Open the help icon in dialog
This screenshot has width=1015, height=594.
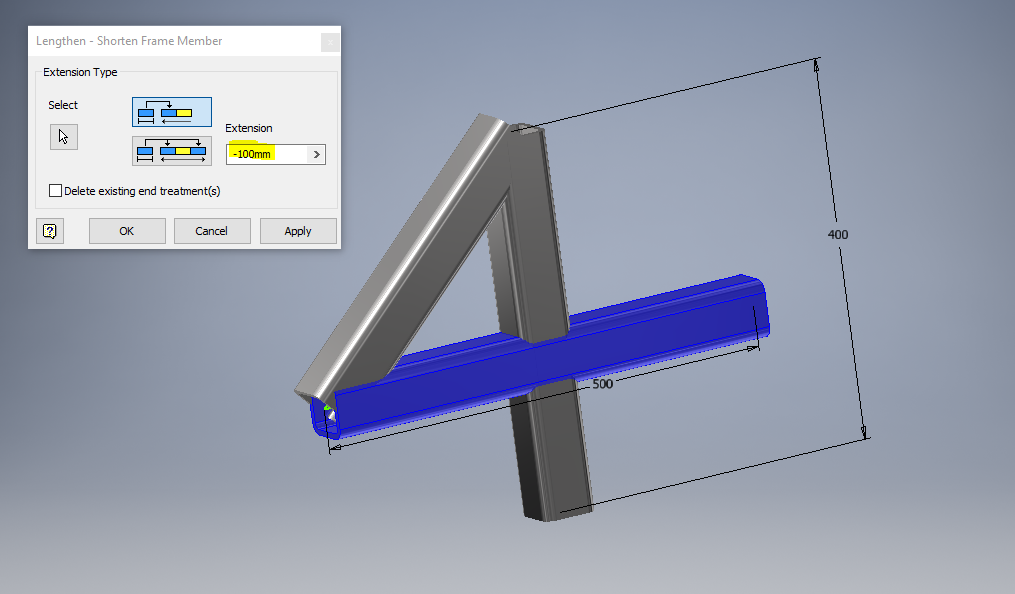coord(50,231)
